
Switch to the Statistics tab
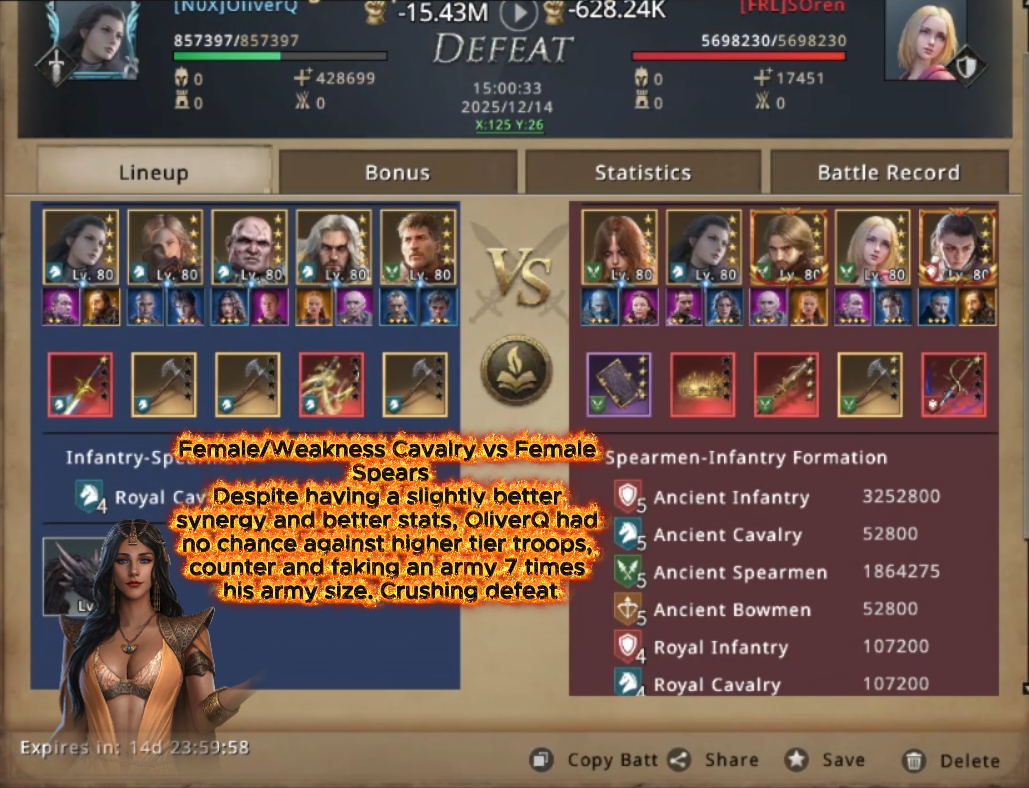pyautogui.click(x=642, y=173)
